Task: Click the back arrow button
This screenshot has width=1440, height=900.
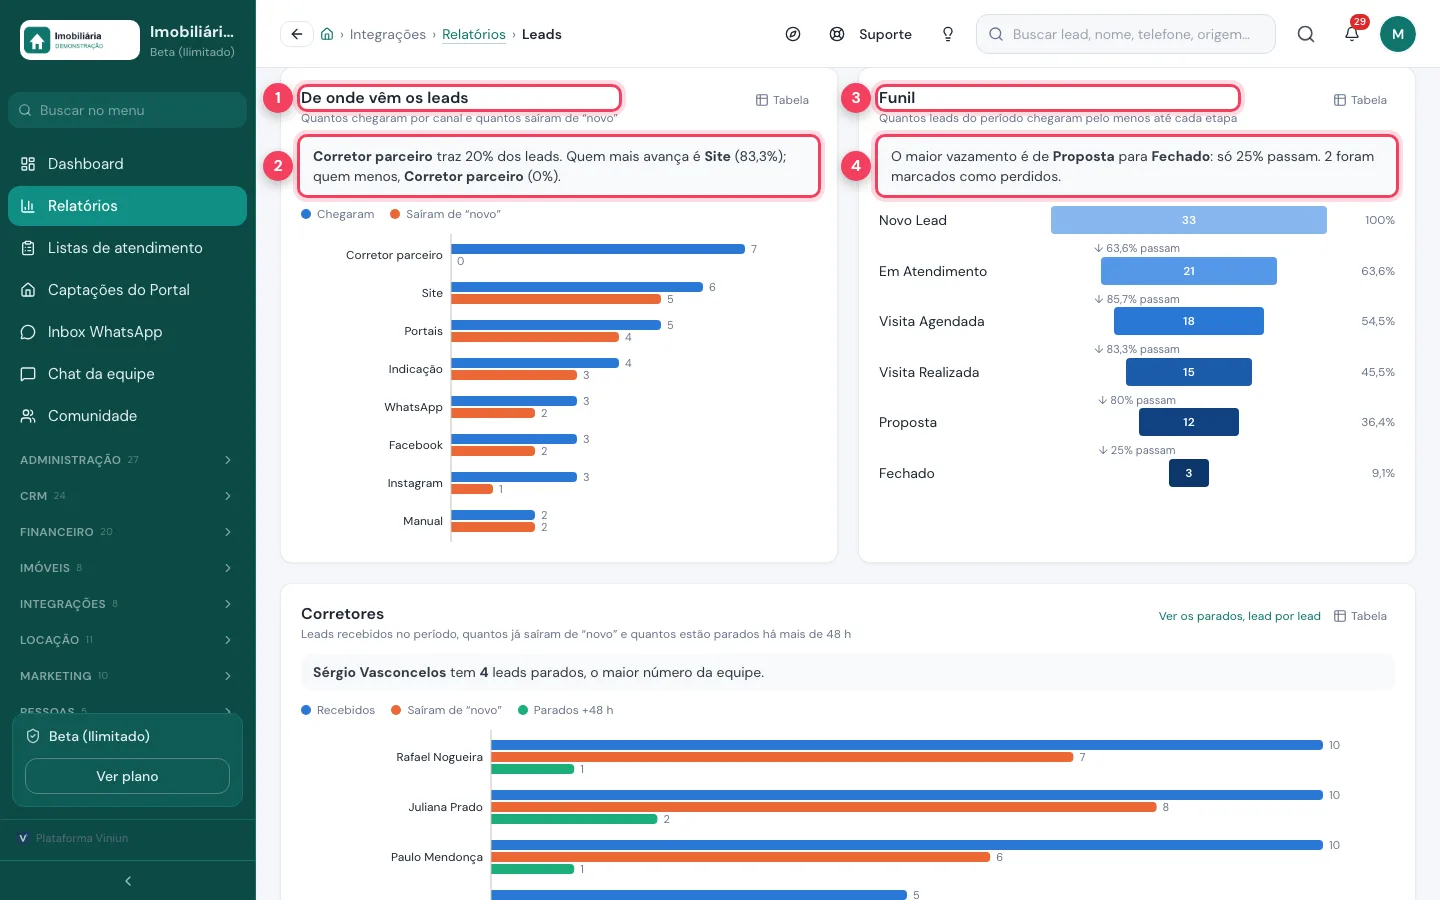Action: (x=297, y=34)
